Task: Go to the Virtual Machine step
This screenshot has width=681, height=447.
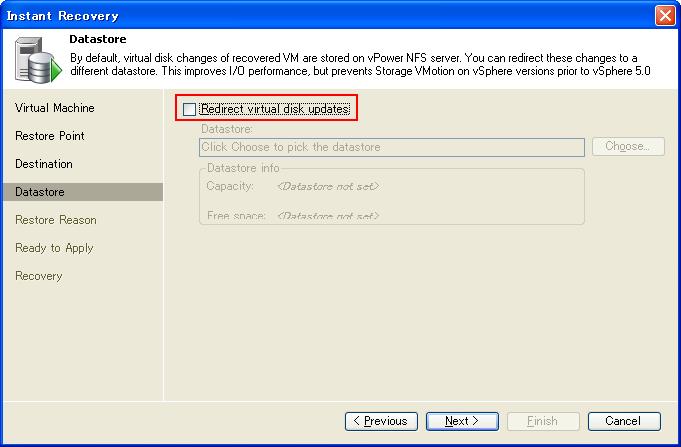Action: coord(55,108)
